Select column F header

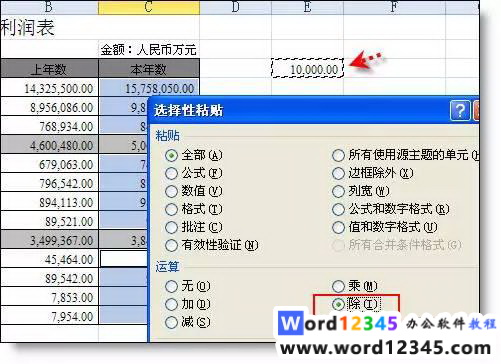tap(394, 7)
